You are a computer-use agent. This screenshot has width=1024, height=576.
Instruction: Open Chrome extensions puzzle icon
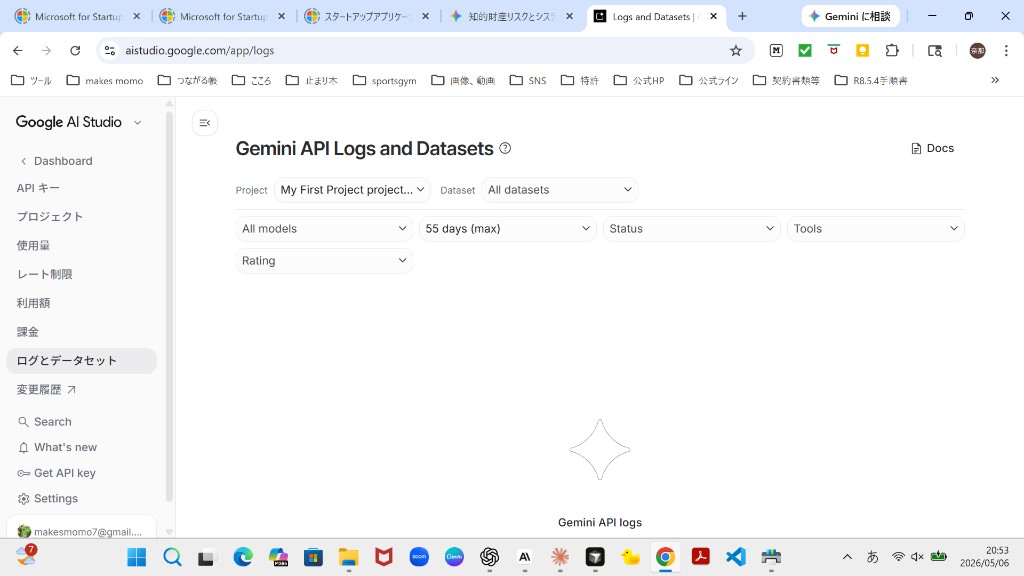pyautogui.click(x=891, y=50)
